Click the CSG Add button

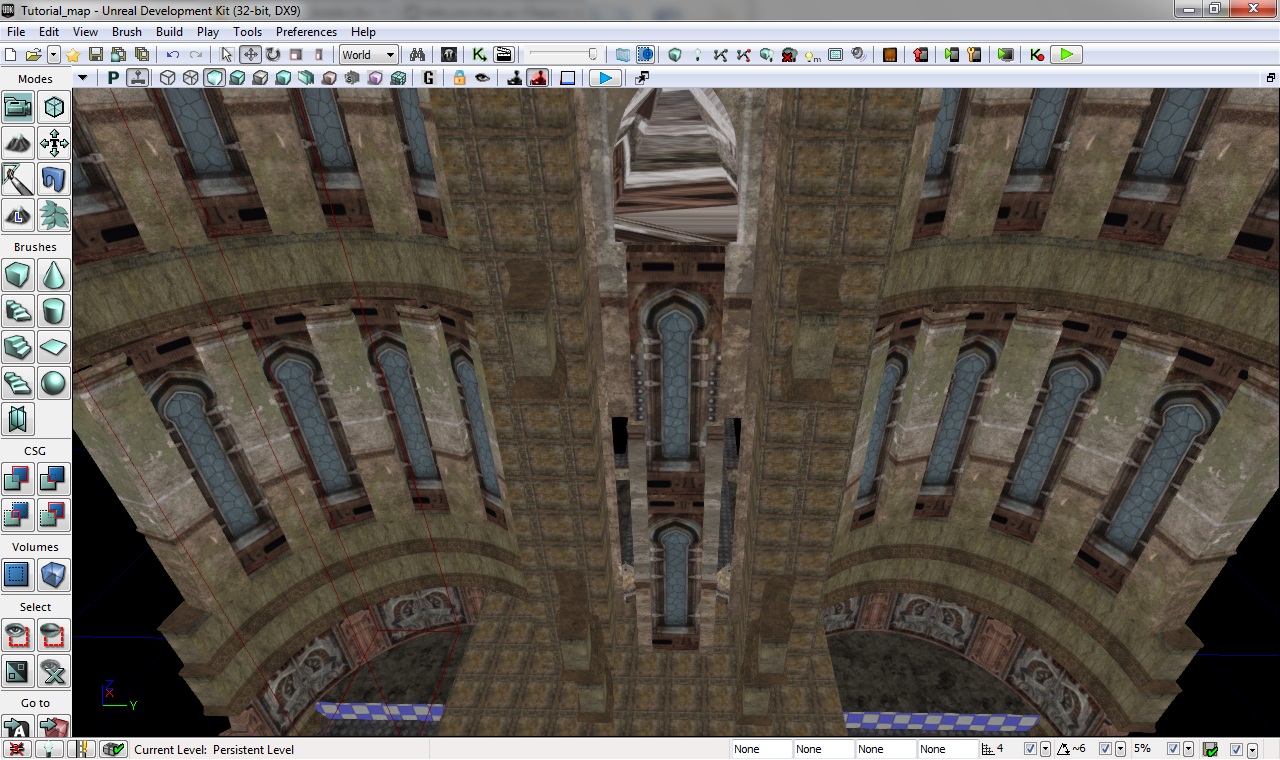(x=19, y=479)
